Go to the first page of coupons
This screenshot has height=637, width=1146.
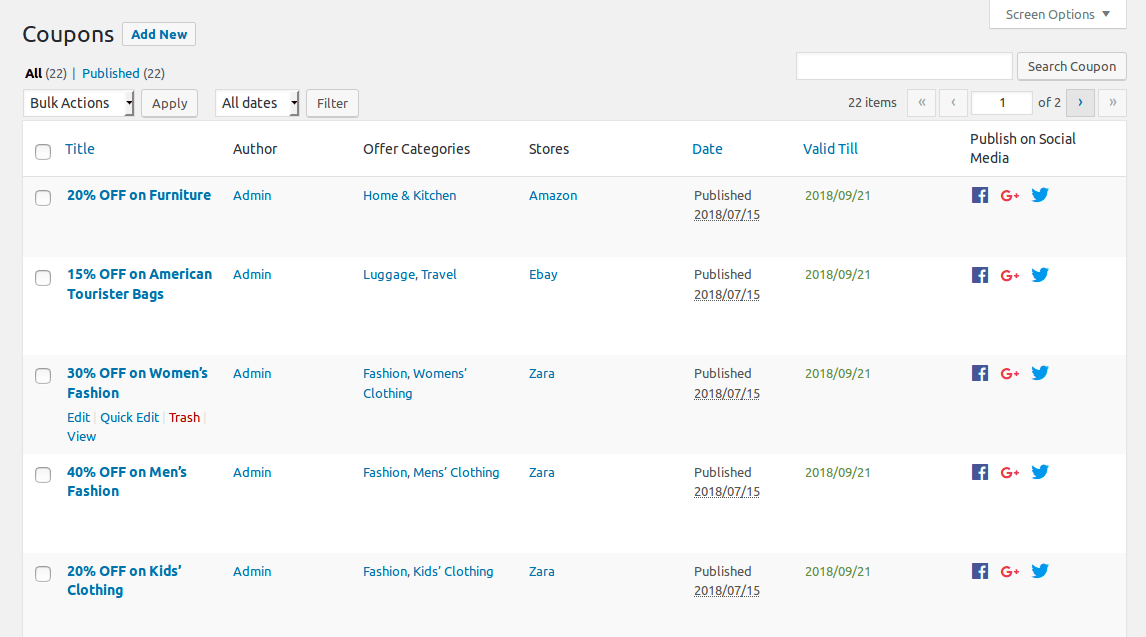point(922,103)
